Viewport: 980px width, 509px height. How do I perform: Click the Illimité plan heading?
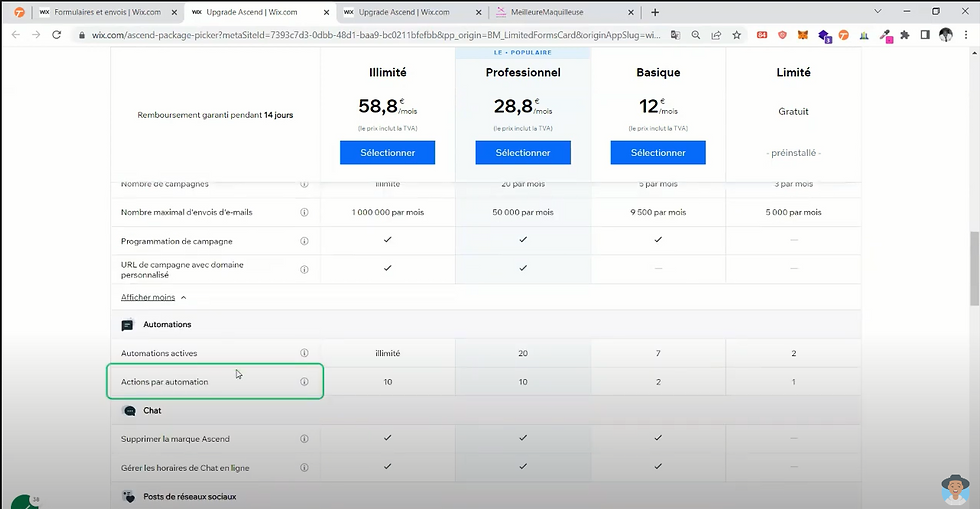[388, 73]
